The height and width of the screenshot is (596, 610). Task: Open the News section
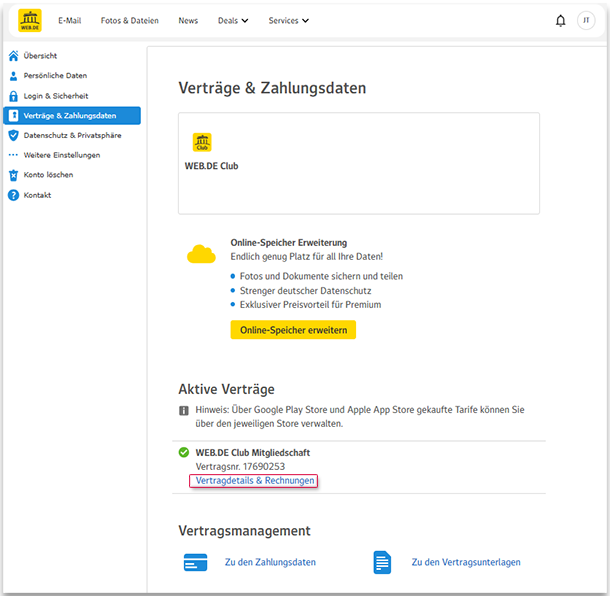(x=188, y=21)
